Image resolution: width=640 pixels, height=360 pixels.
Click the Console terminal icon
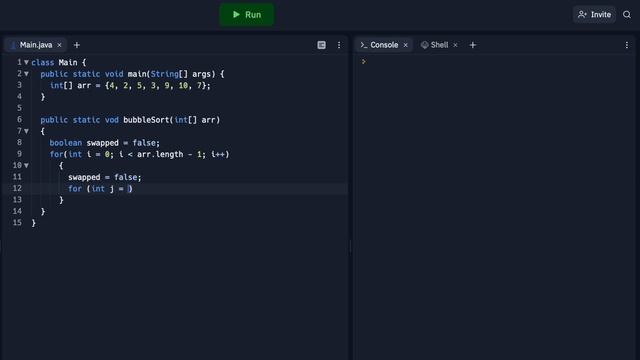364,45
